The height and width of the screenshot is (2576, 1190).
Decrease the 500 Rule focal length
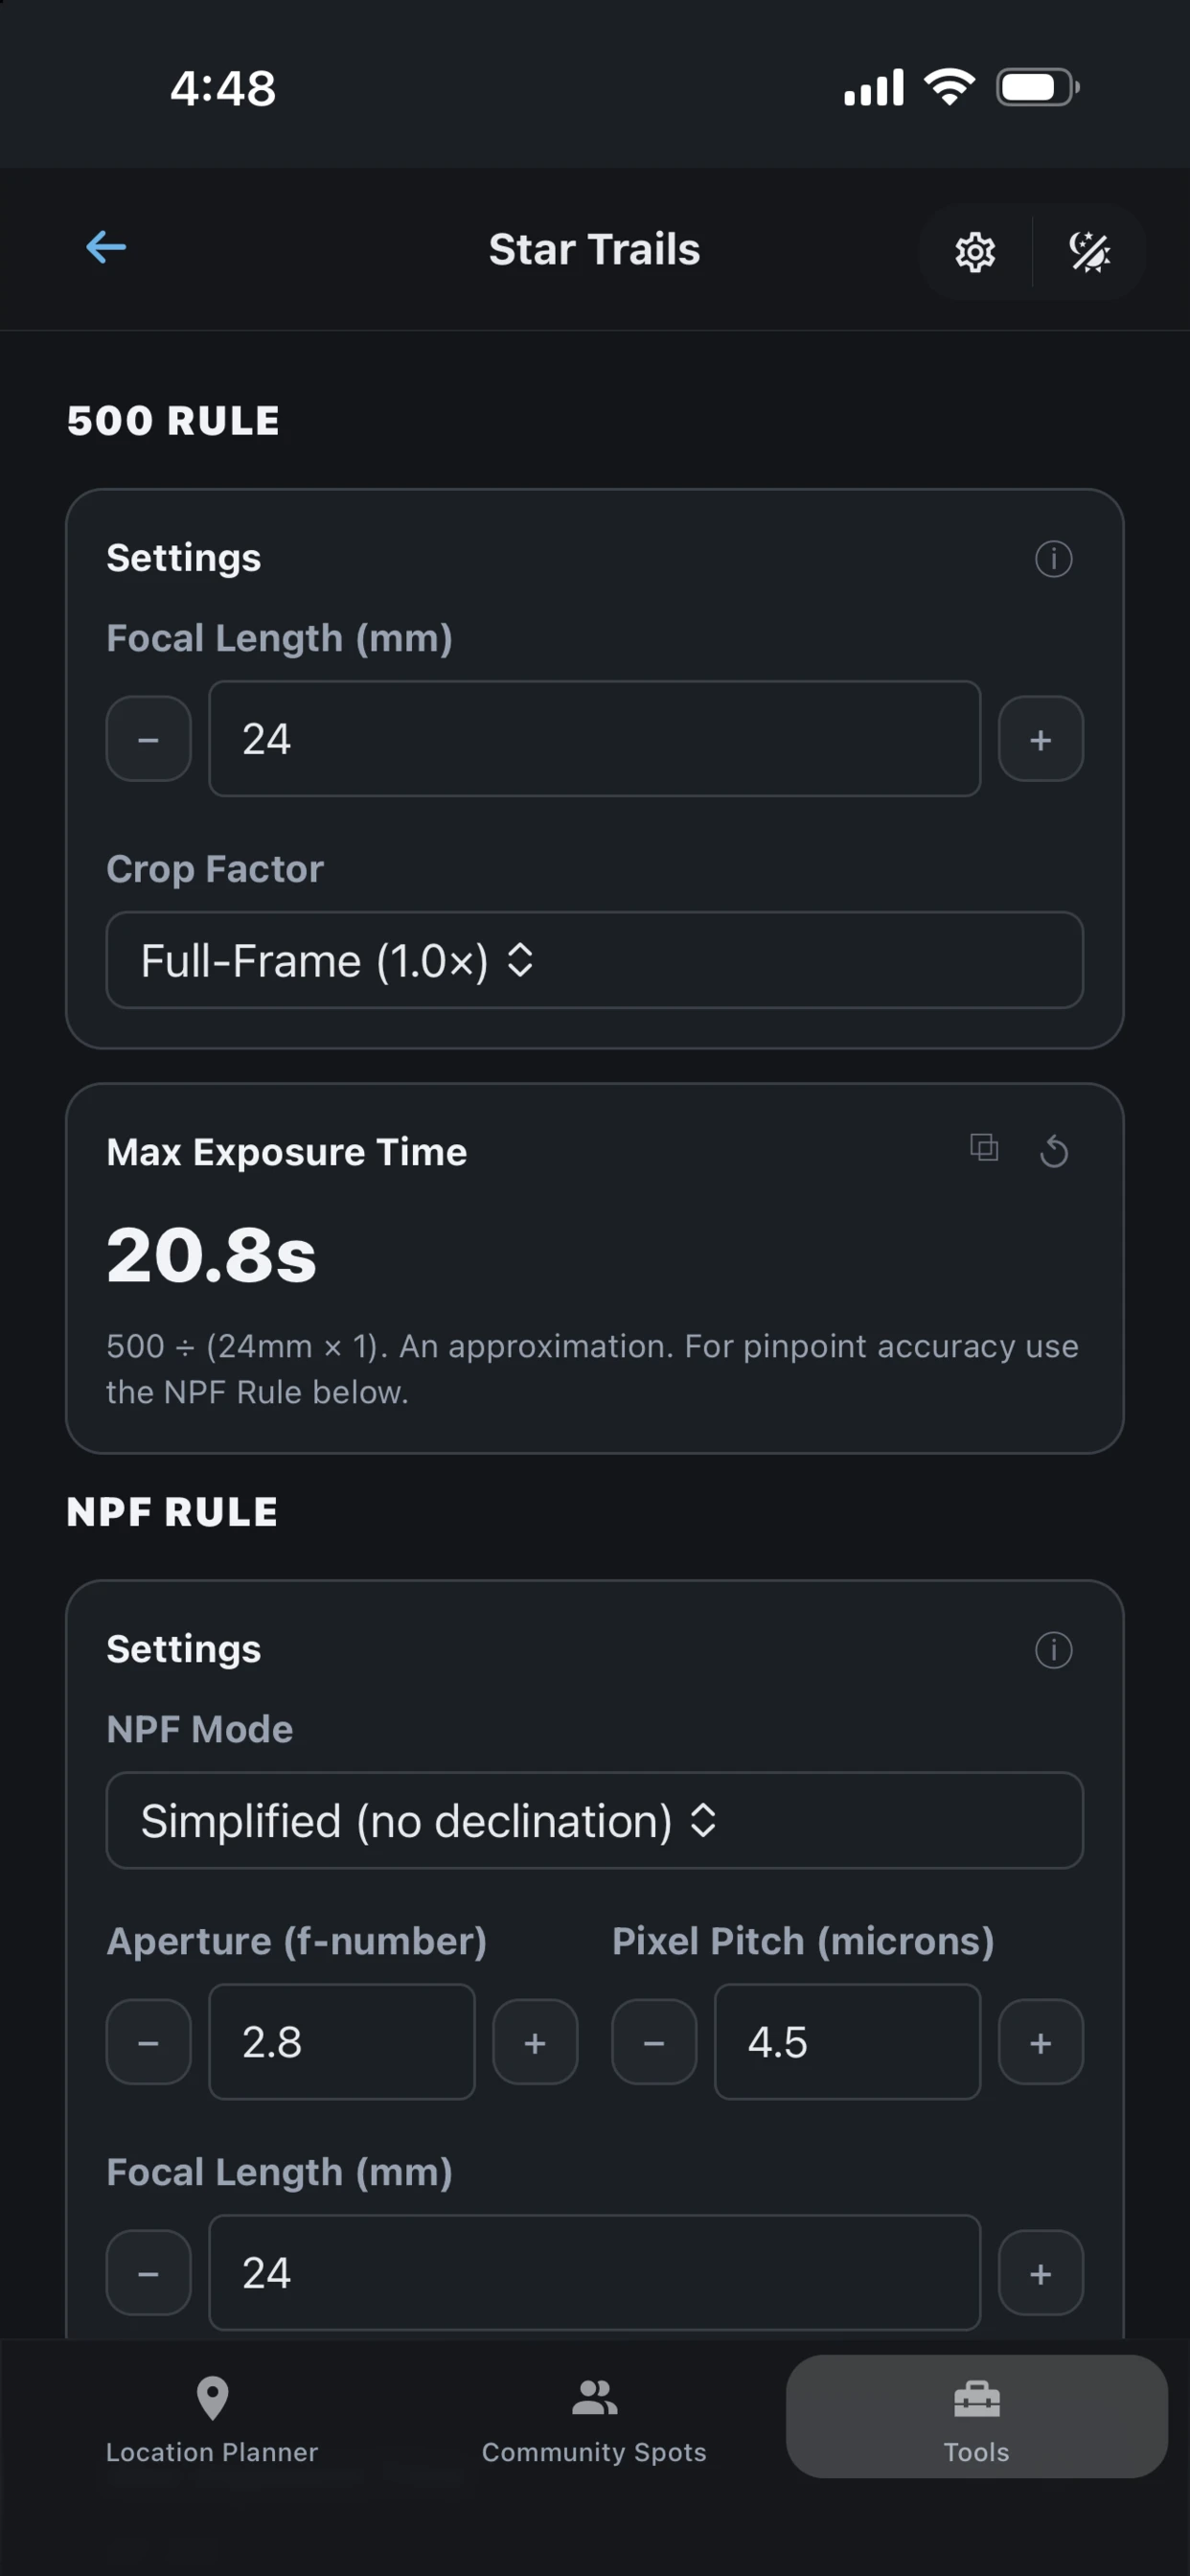[x=148, y=739]
